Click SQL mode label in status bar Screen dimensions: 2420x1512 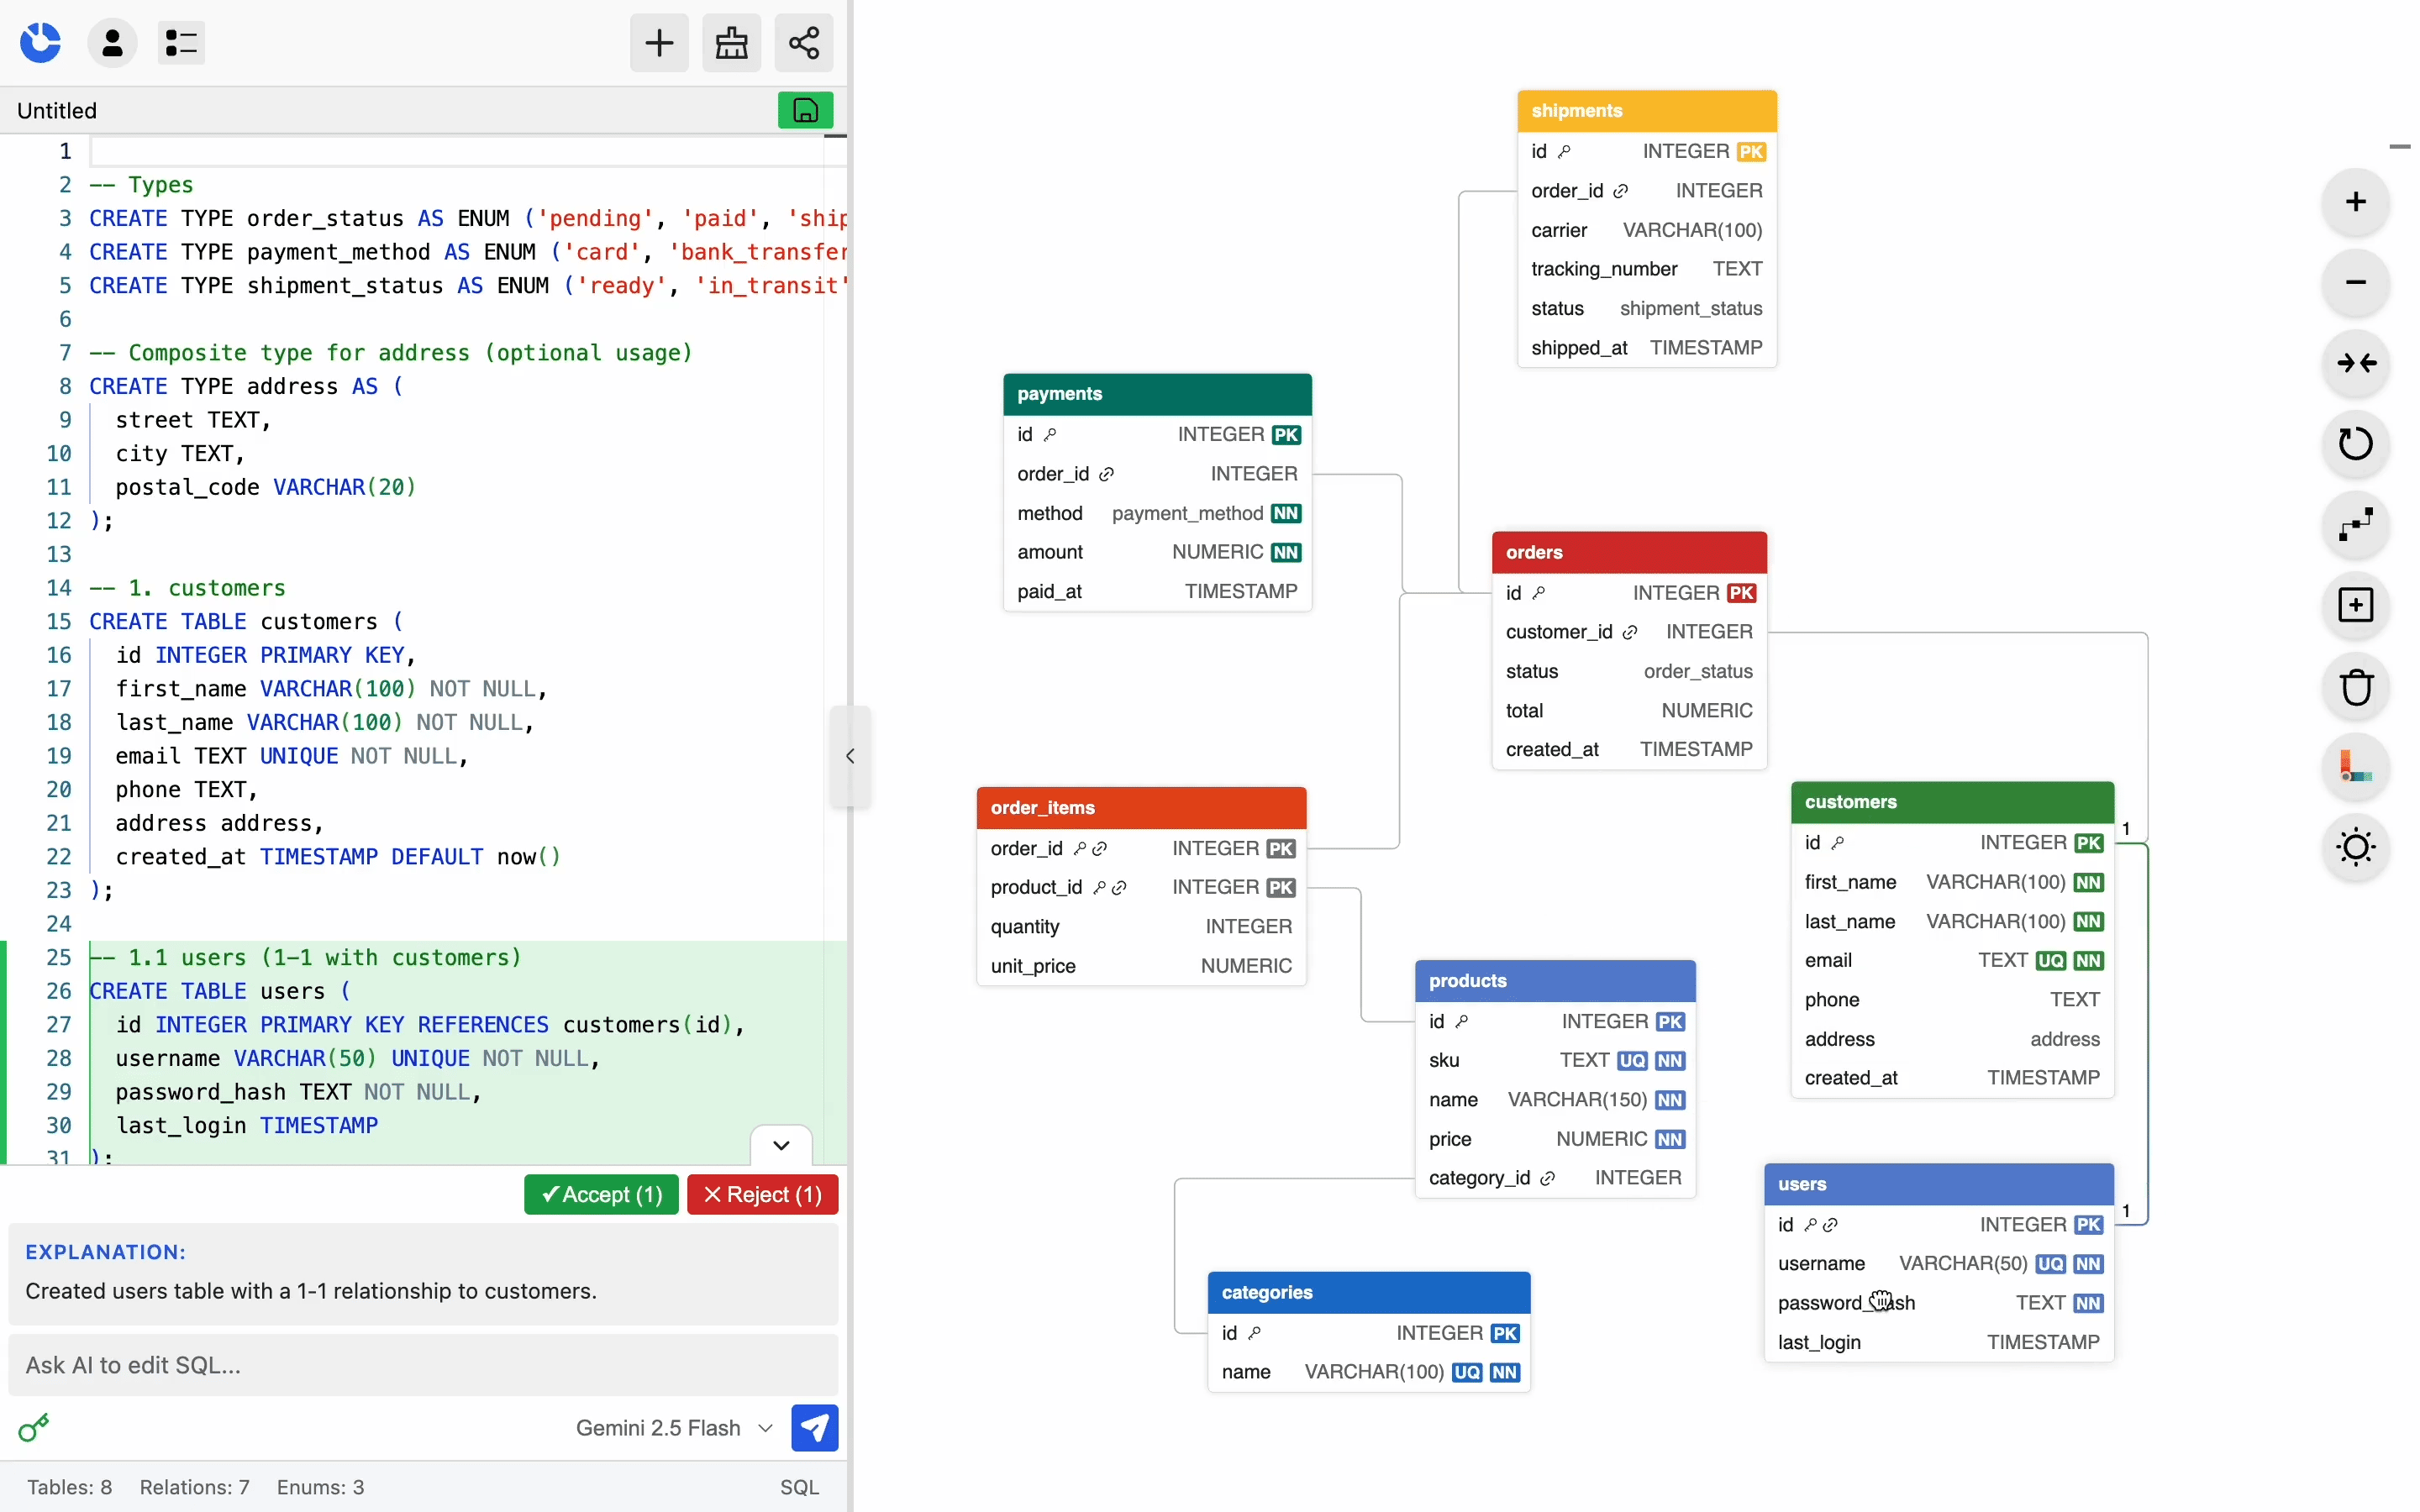(x=799, y=1487)
